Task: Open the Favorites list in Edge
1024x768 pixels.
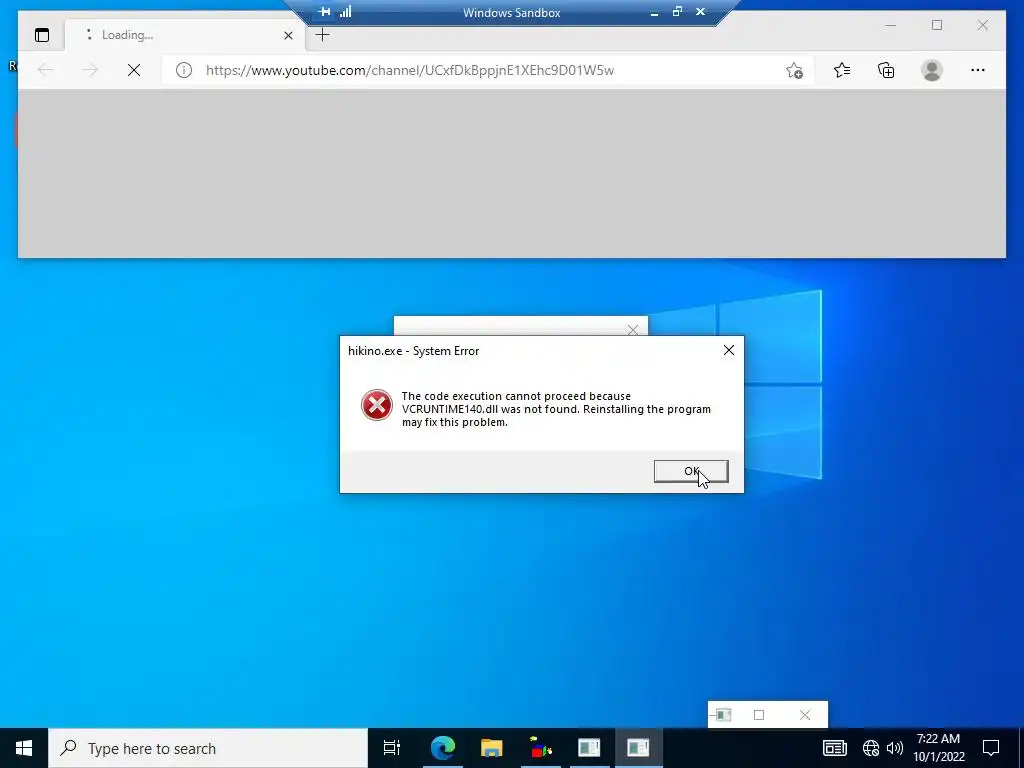Action: (x=842, y=70)
